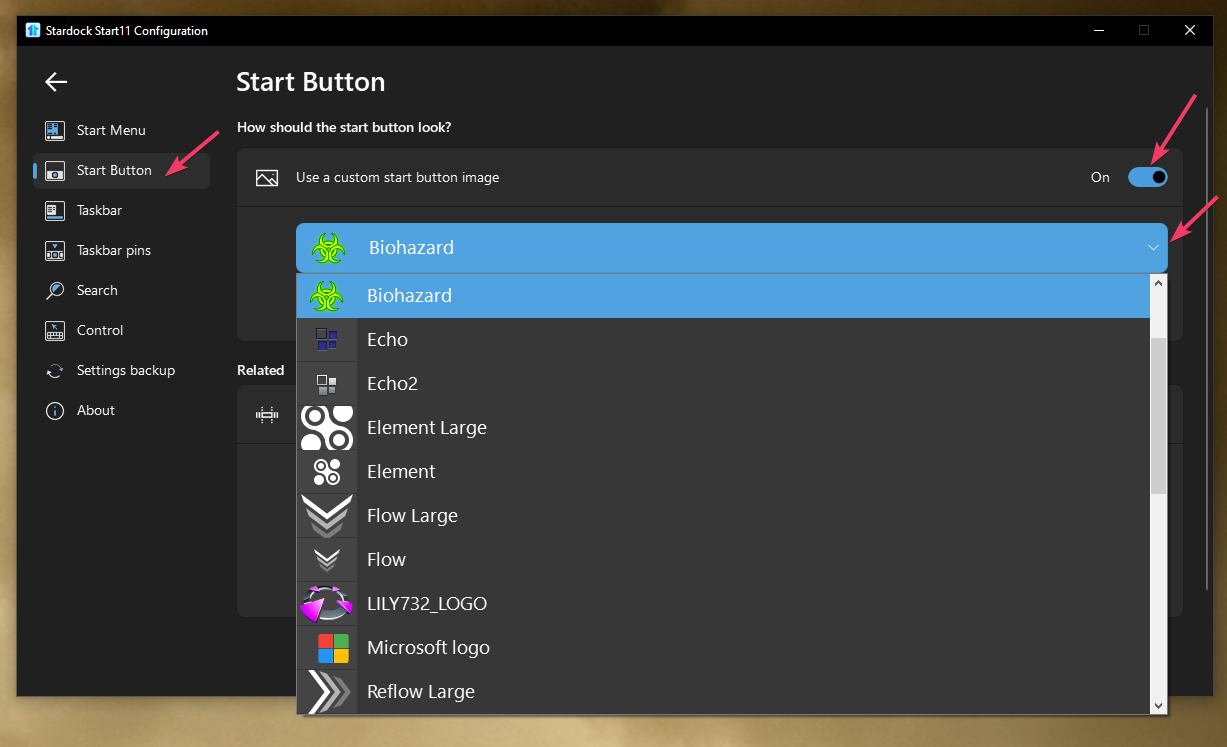The width and height of the screenshot is (1227, 747).
Task: Open the Start Button settings page
Action: pos(114,171)
